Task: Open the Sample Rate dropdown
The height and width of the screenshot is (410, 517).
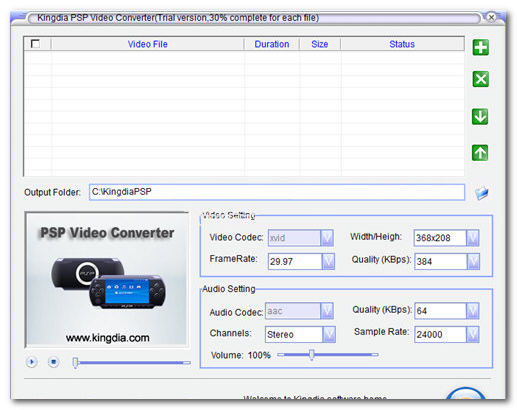Action: 473,334
